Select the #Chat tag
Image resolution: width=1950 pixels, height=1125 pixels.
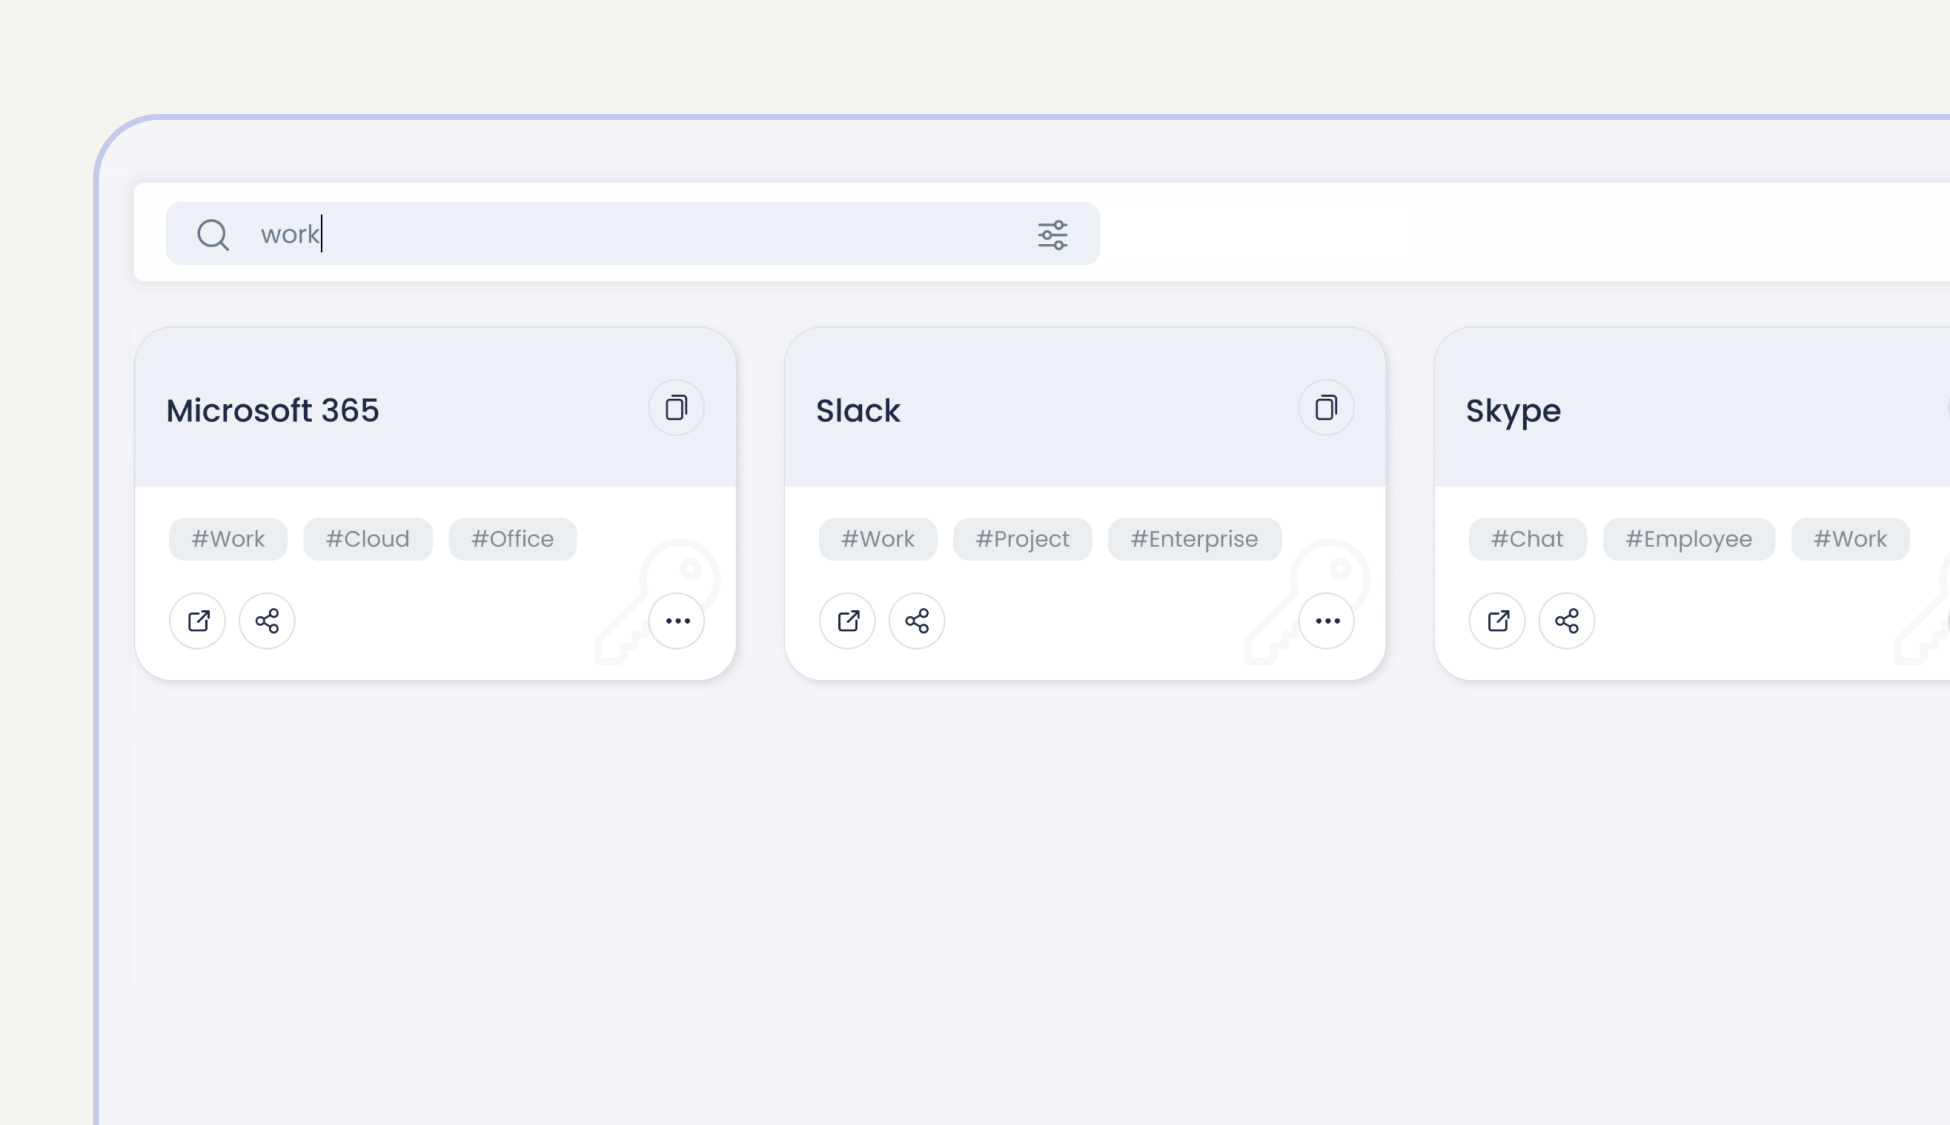click(1528, 539)
